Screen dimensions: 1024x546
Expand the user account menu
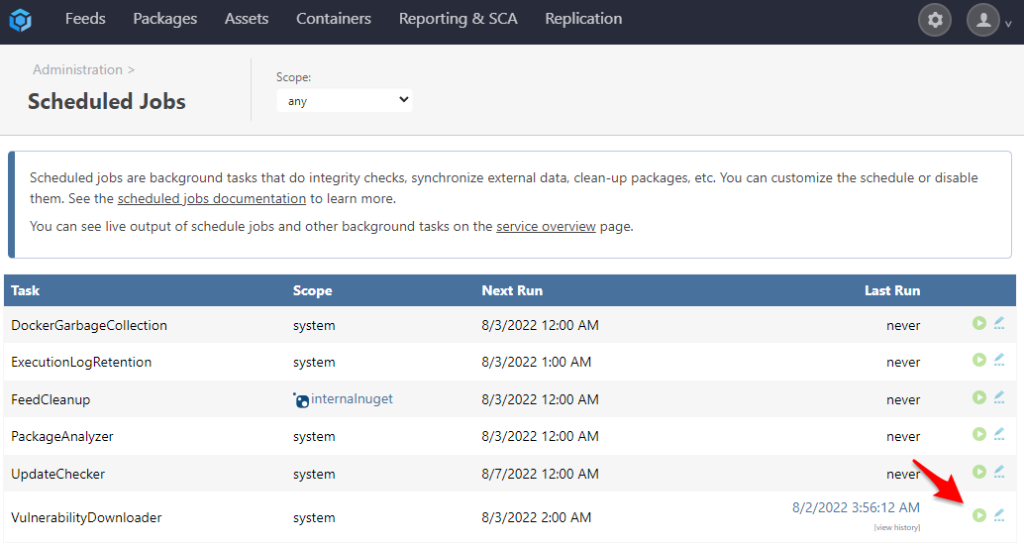(989, 20)
